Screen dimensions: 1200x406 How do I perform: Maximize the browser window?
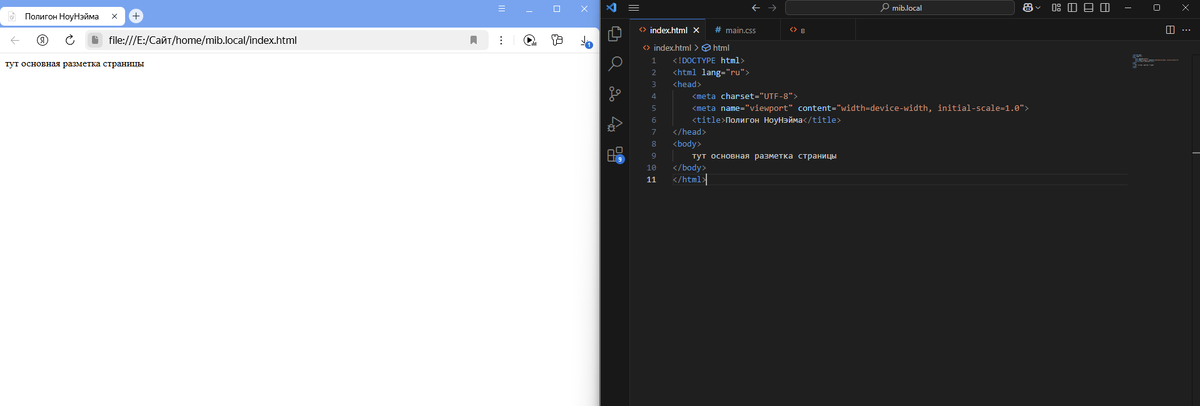pyautogui.click(x=557, y=7)
